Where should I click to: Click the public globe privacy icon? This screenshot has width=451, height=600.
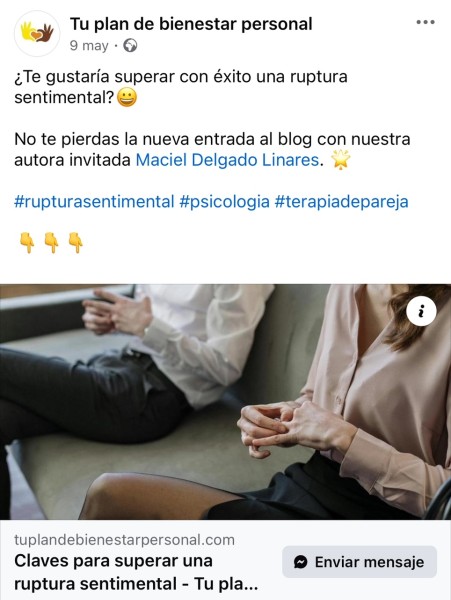click(x=130, y=46)
